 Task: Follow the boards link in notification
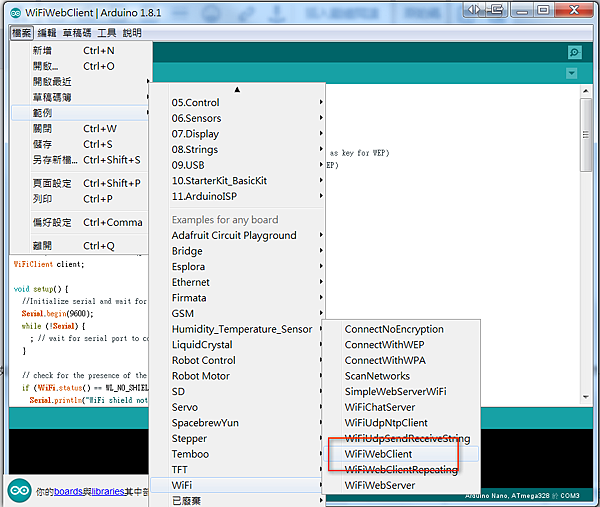point(68,491)
